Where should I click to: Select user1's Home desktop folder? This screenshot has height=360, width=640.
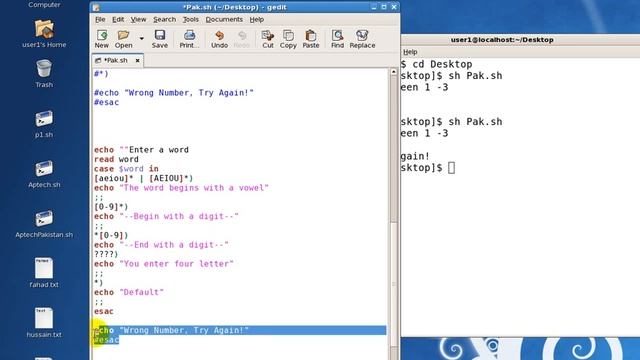point(44,34)
